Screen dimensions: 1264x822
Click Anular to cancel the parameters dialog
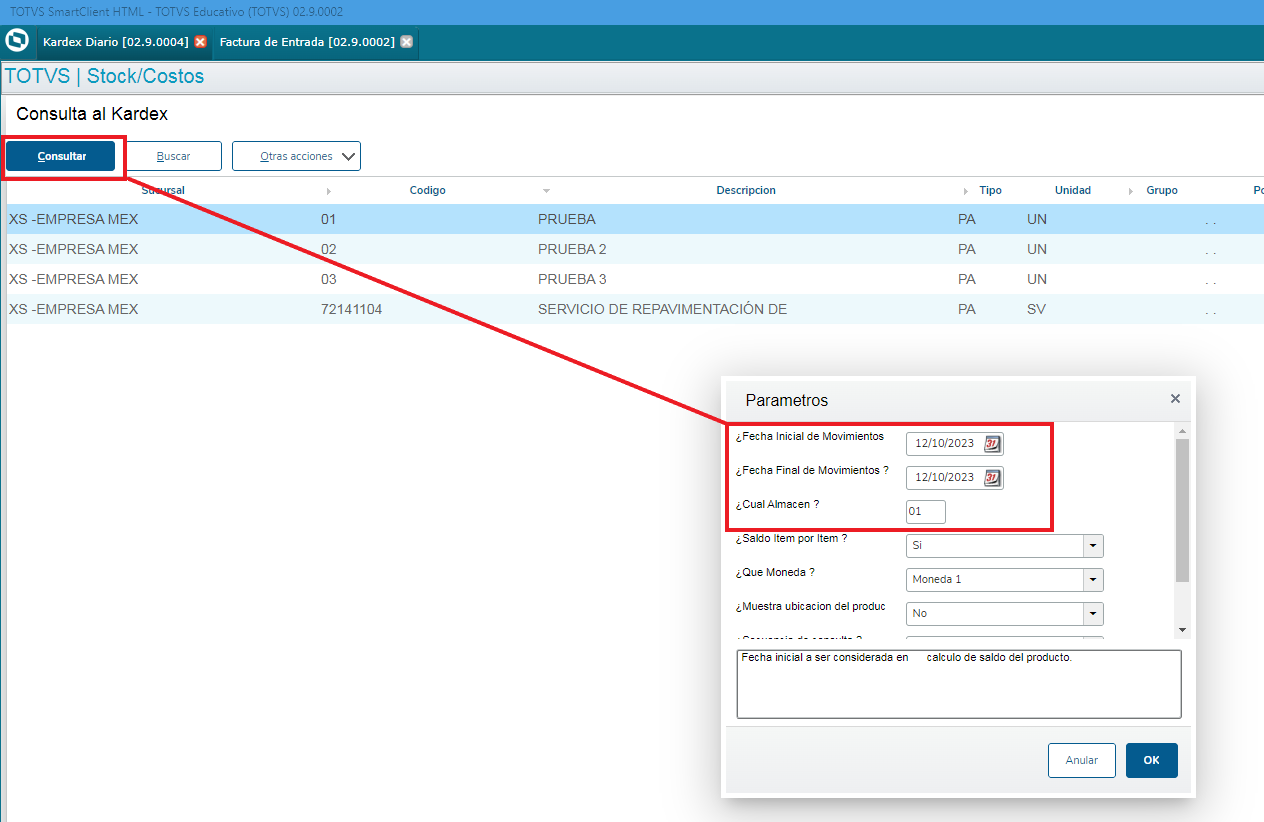1081,760
